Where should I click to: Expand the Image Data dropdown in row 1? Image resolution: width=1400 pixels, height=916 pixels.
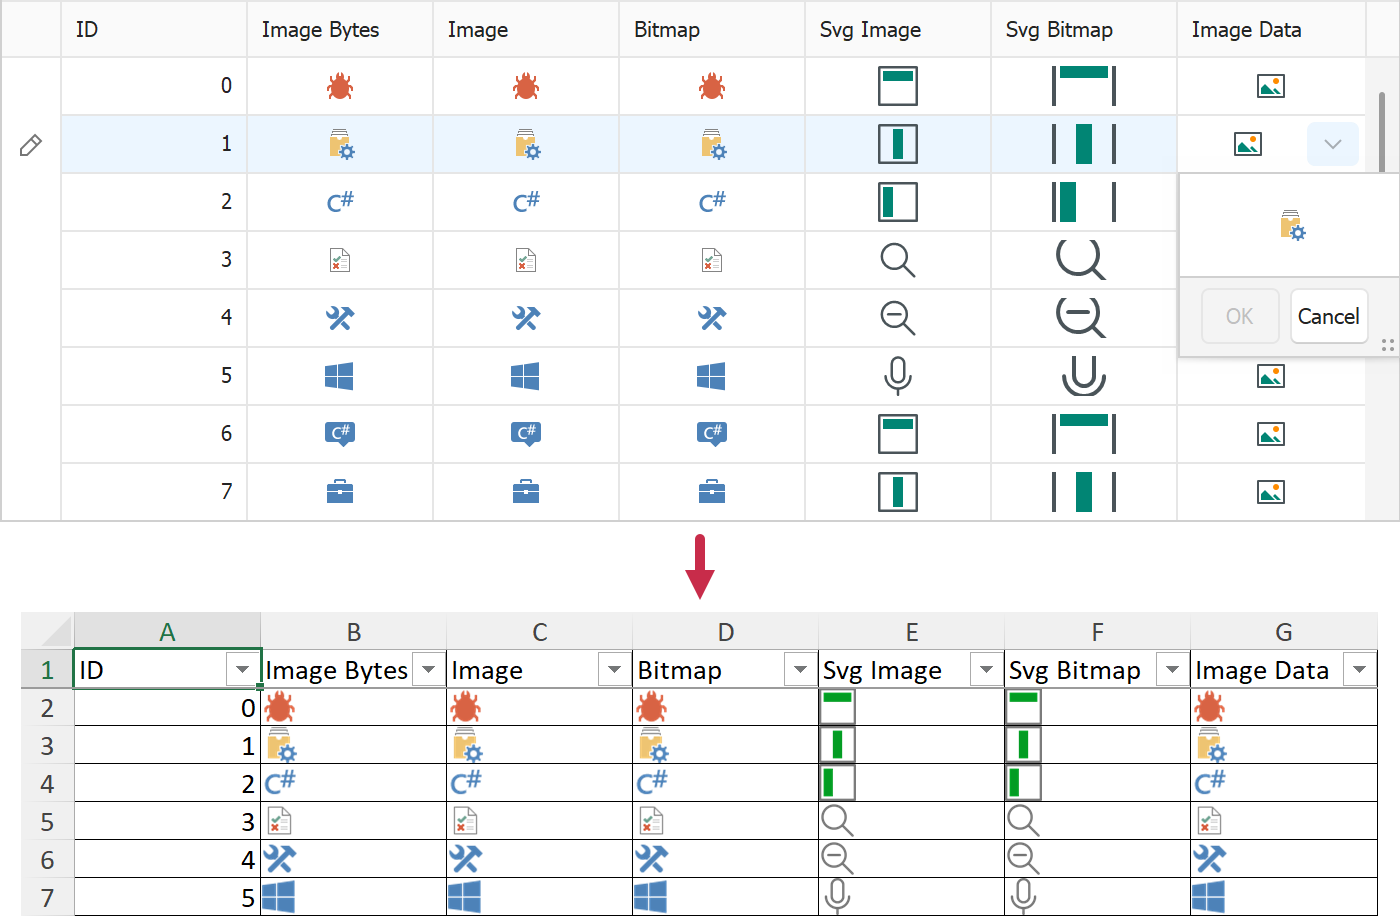(x=1332, y=144)
